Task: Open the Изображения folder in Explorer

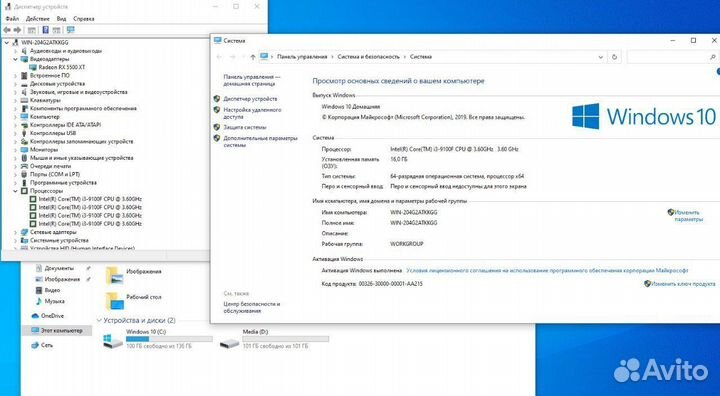Action: click(134, 275)
